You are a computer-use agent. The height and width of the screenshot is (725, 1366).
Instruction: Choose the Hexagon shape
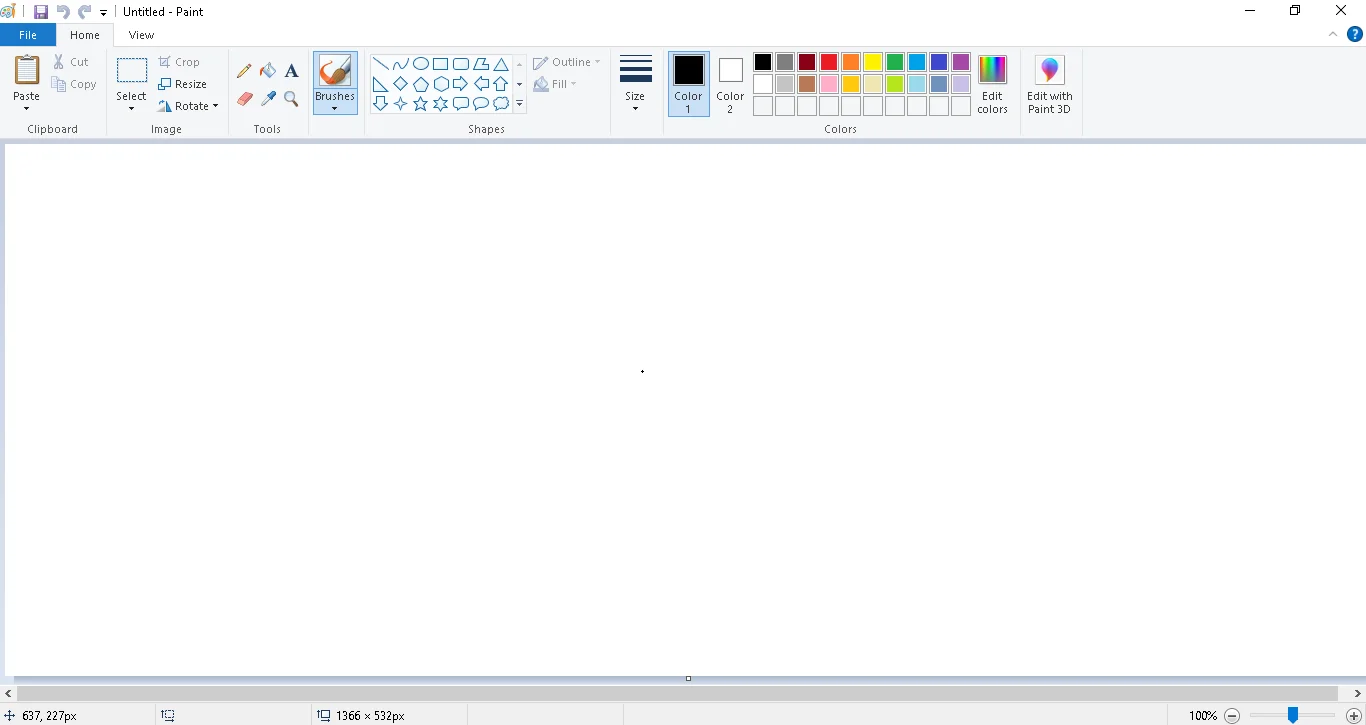coord(441,84)
